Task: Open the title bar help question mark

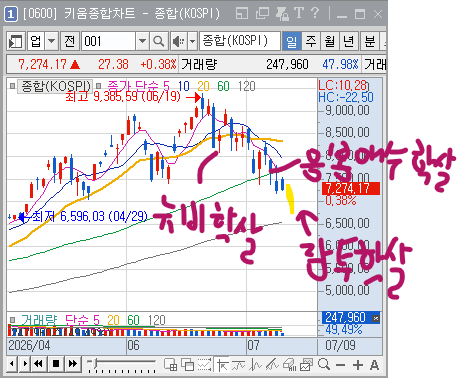Action: click(x=315, y=13)
